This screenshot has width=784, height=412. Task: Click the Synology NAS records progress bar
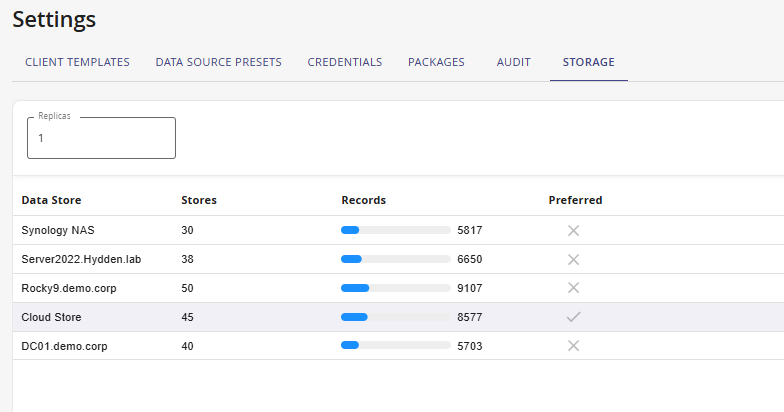(395, 230)
